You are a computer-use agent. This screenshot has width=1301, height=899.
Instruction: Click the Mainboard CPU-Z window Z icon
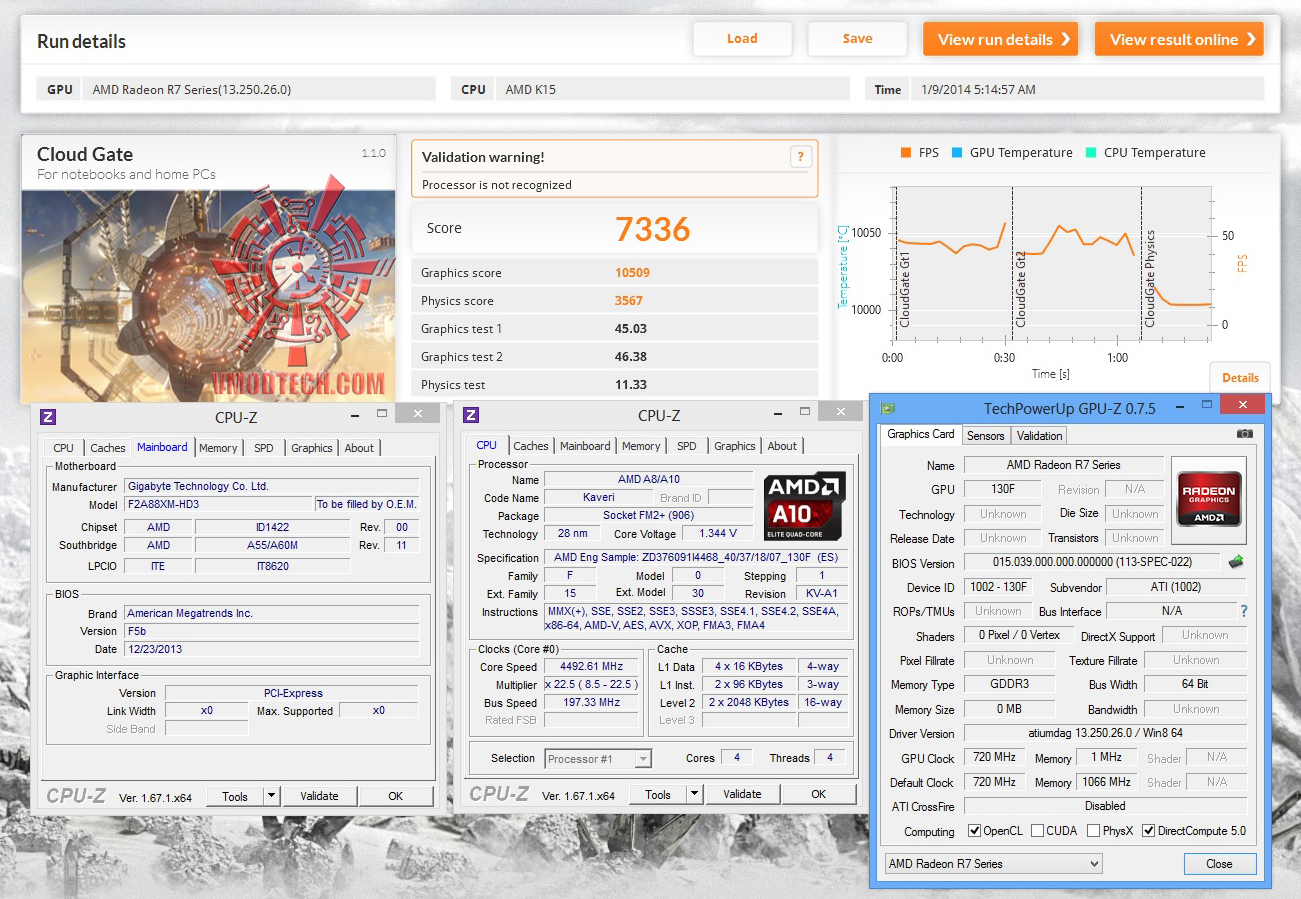tap(48, 417)
